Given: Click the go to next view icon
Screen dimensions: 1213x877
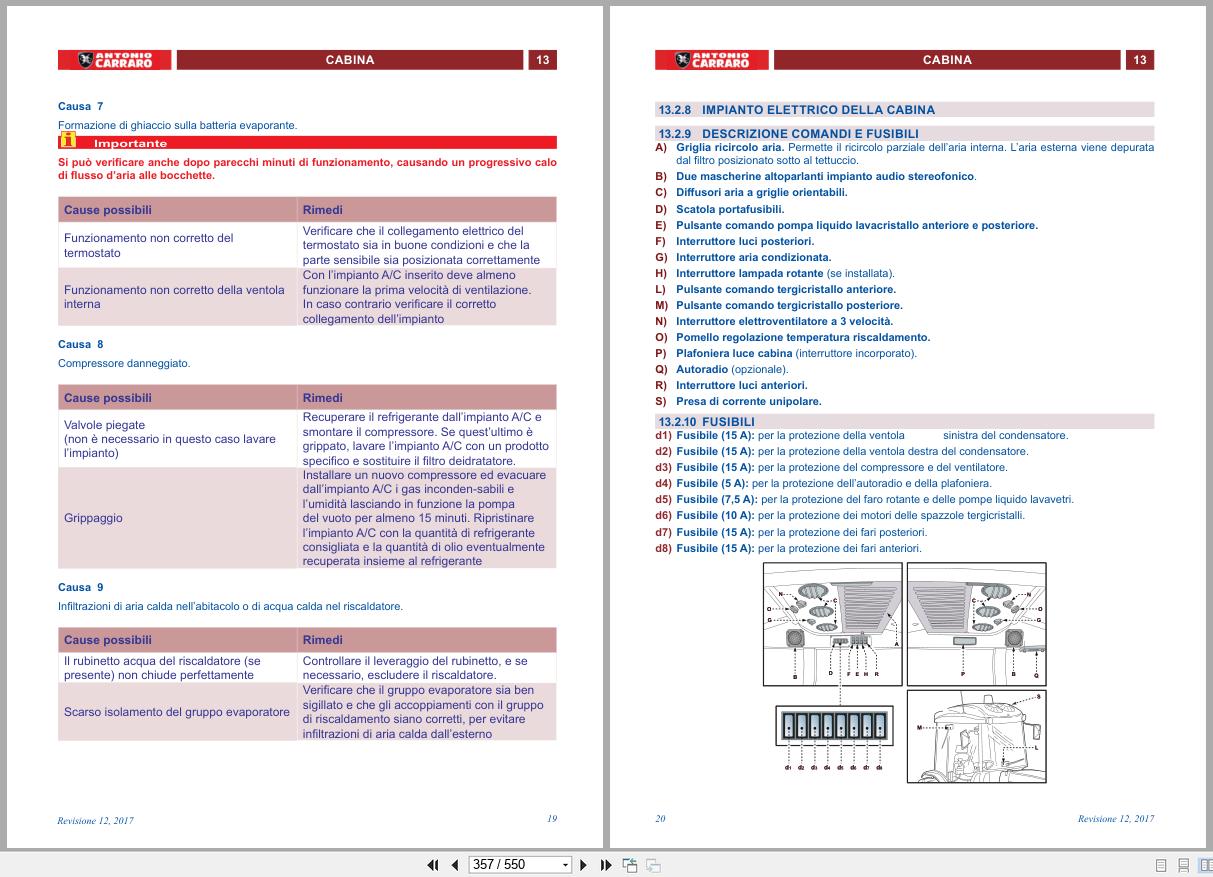Looking at the screenshot, I should (x=653, y=865).
